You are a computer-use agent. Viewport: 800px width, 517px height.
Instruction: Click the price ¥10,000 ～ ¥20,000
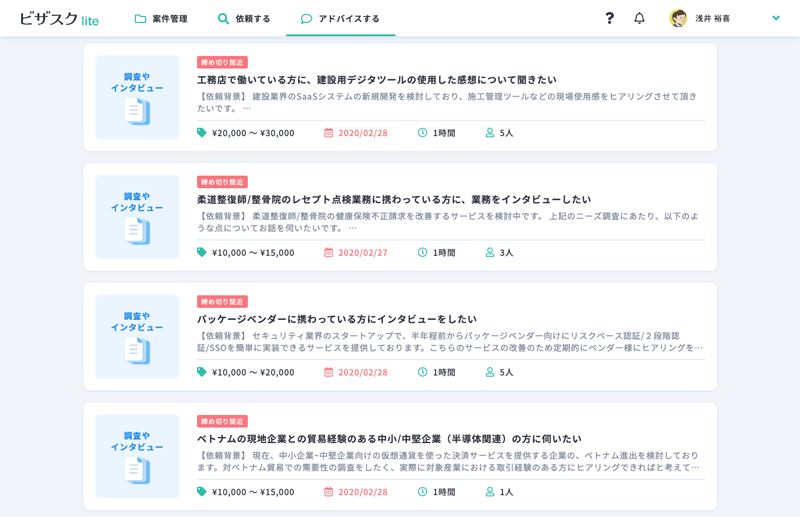[253, 373]
